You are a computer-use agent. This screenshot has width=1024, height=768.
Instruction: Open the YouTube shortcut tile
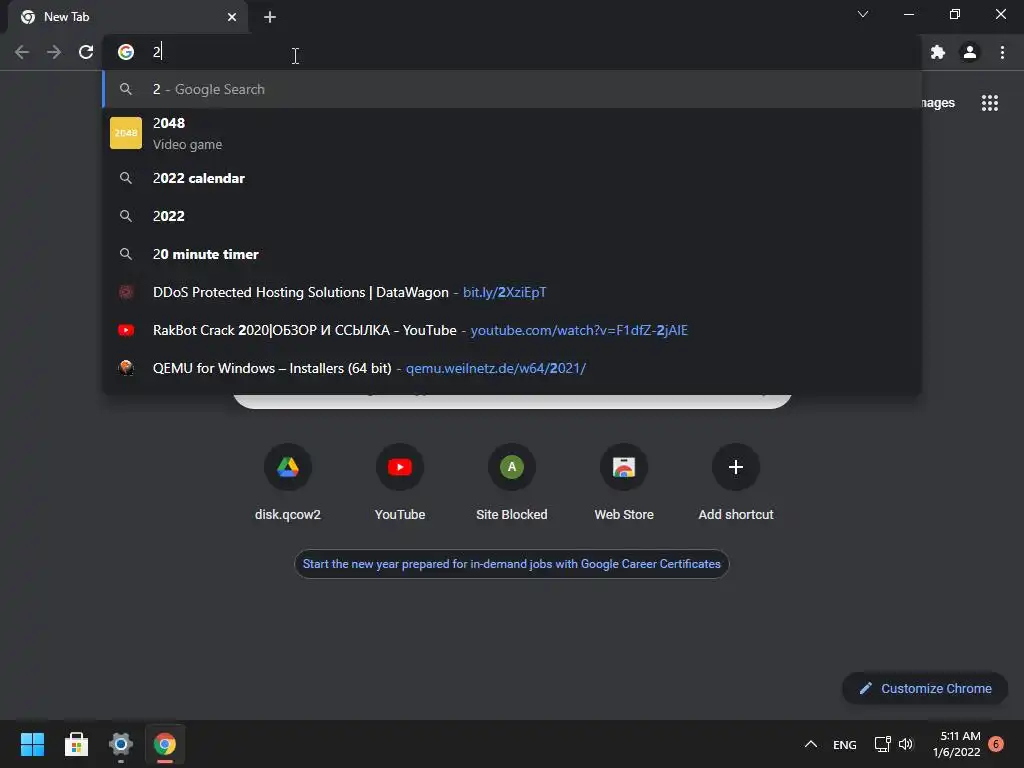pos(400,481)
